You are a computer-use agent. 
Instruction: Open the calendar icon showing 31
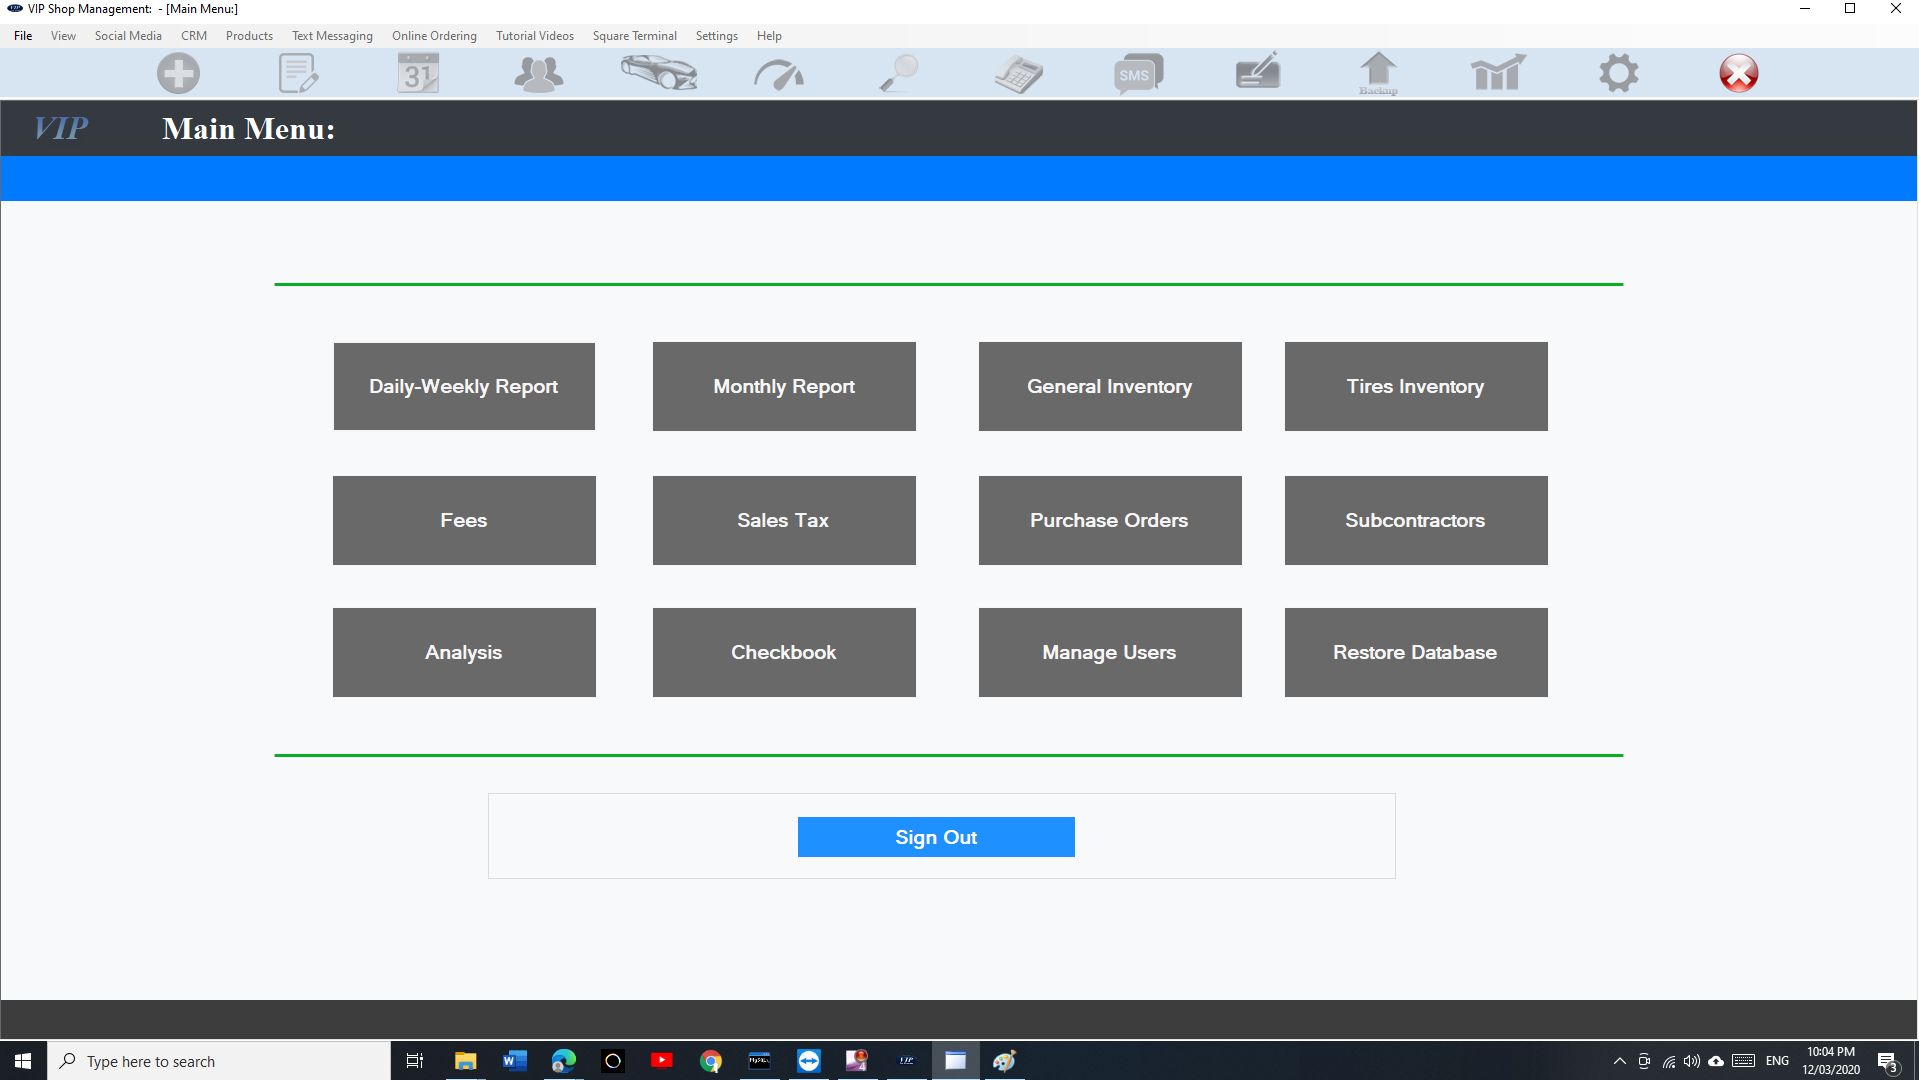click(418, 74)
